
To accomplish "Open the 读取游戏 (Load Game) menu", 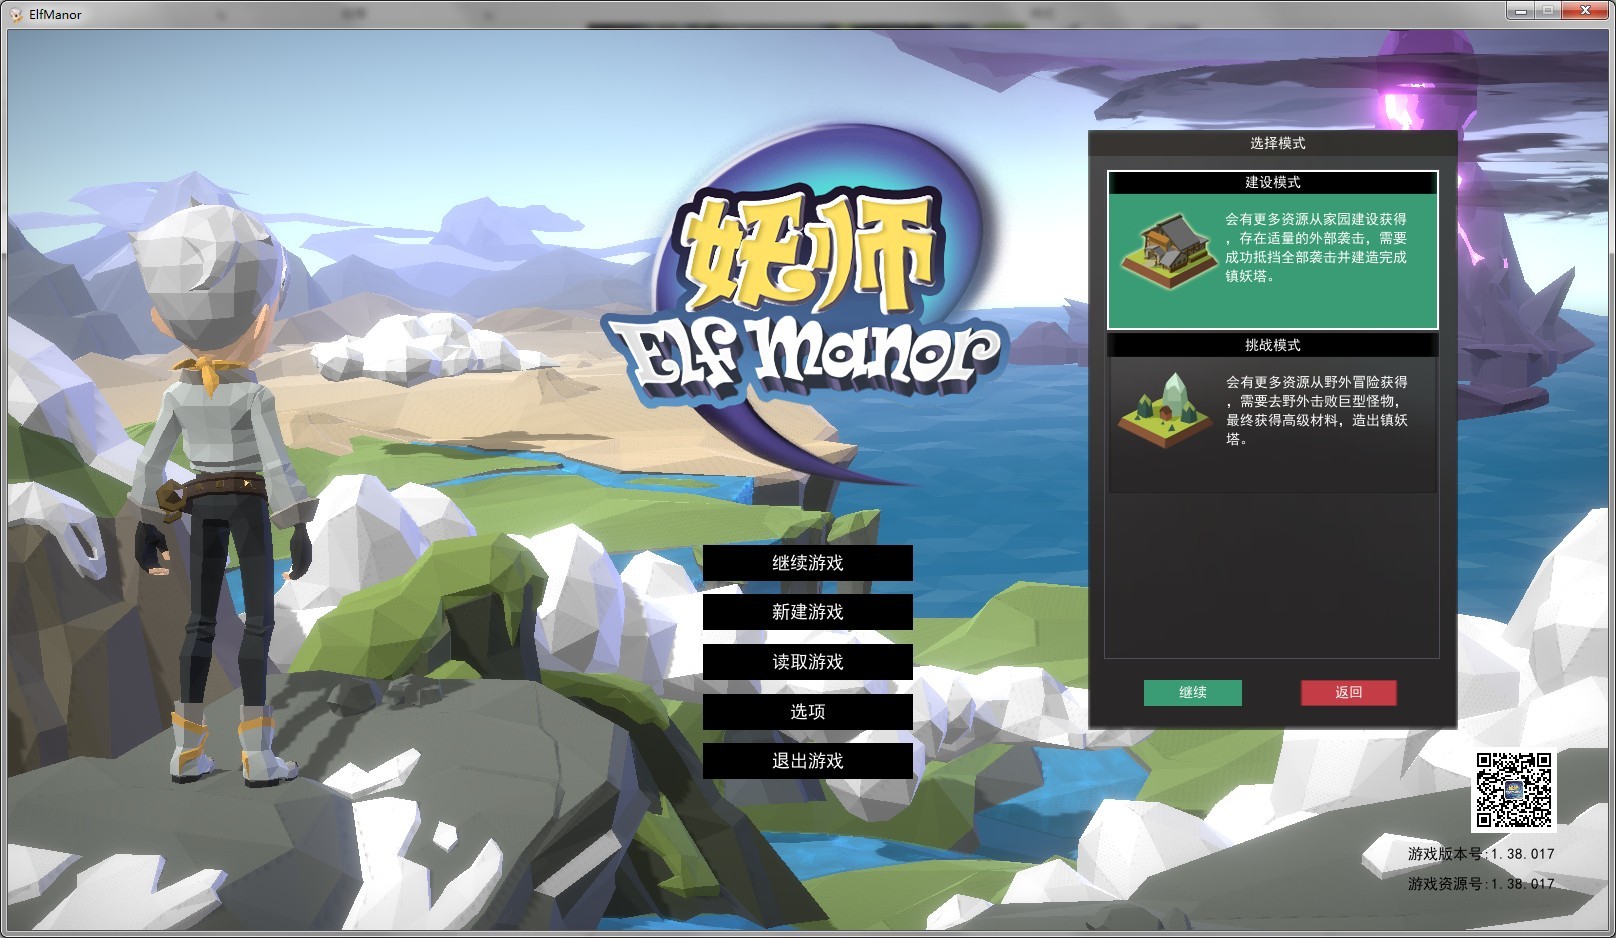I will coord(807,662).
